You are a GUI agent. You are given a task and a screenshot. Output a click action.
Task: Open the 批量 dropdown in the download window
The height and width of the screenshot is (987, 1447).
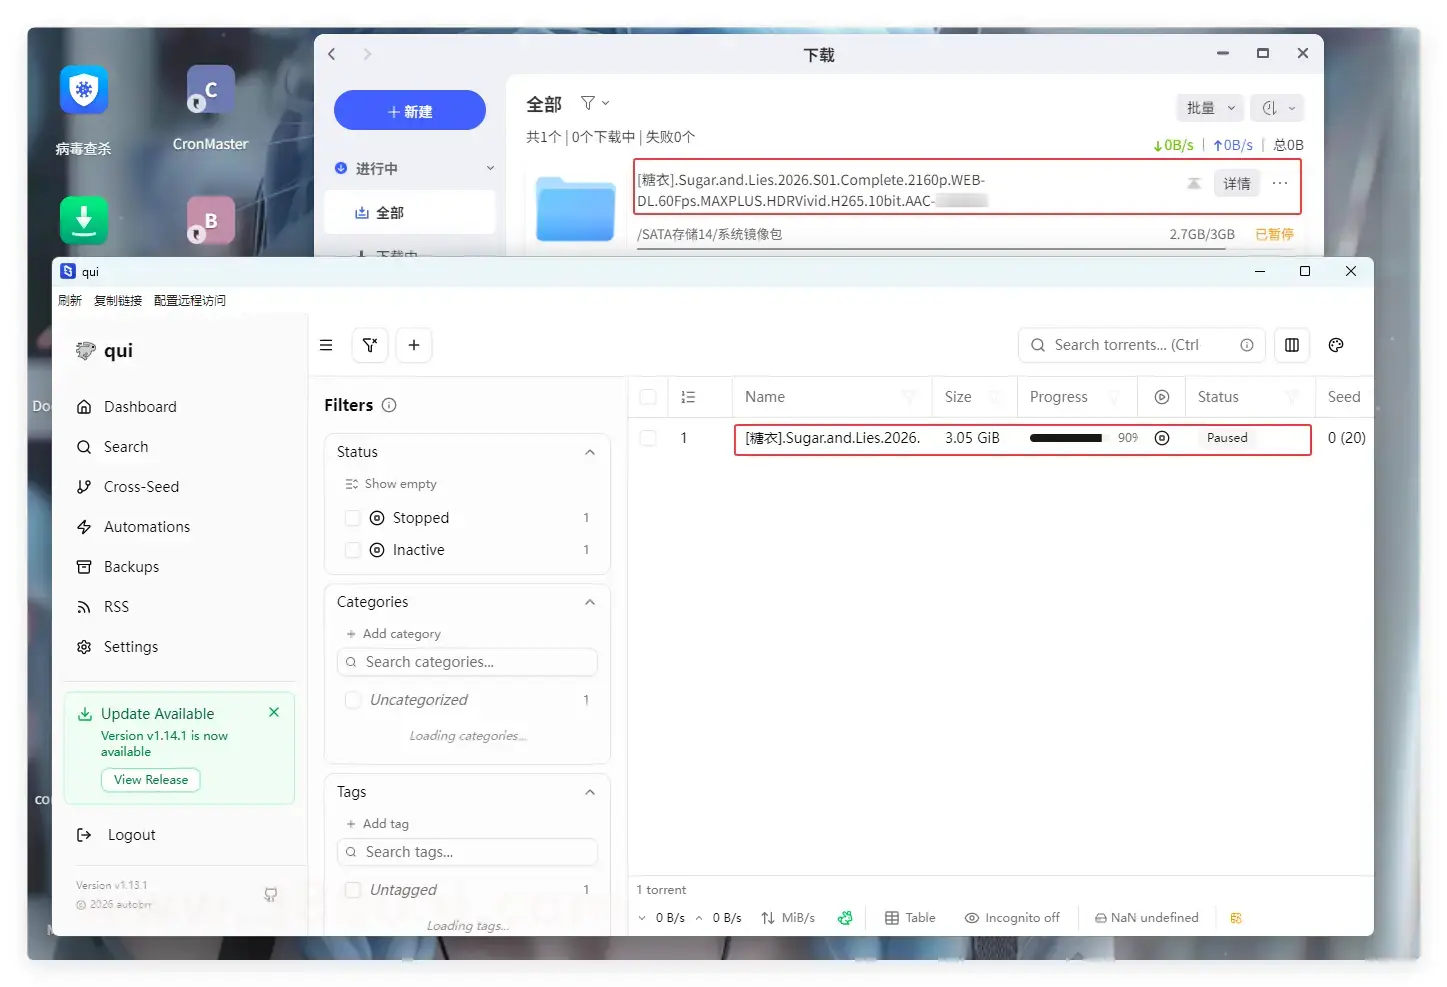[1208, 107]
